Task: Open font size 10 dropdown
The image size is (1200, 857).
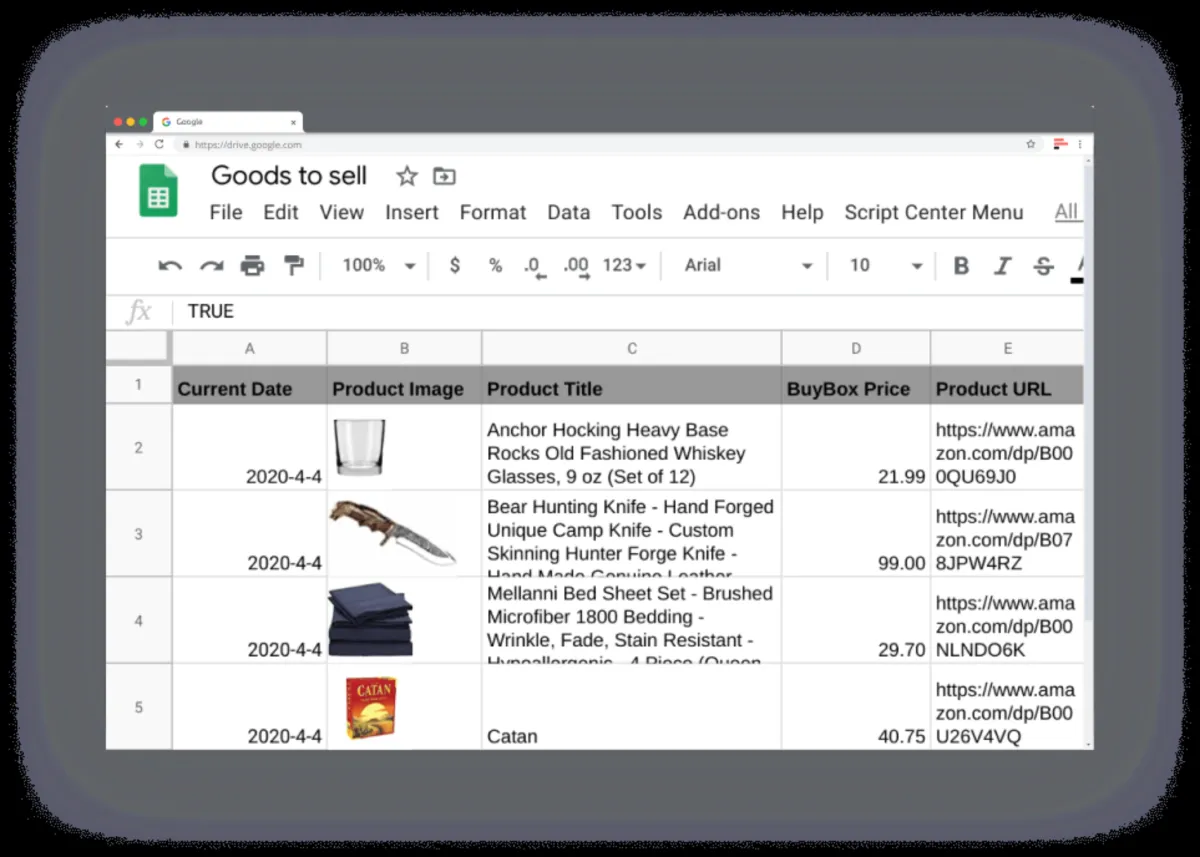Action: coord(886,265)
